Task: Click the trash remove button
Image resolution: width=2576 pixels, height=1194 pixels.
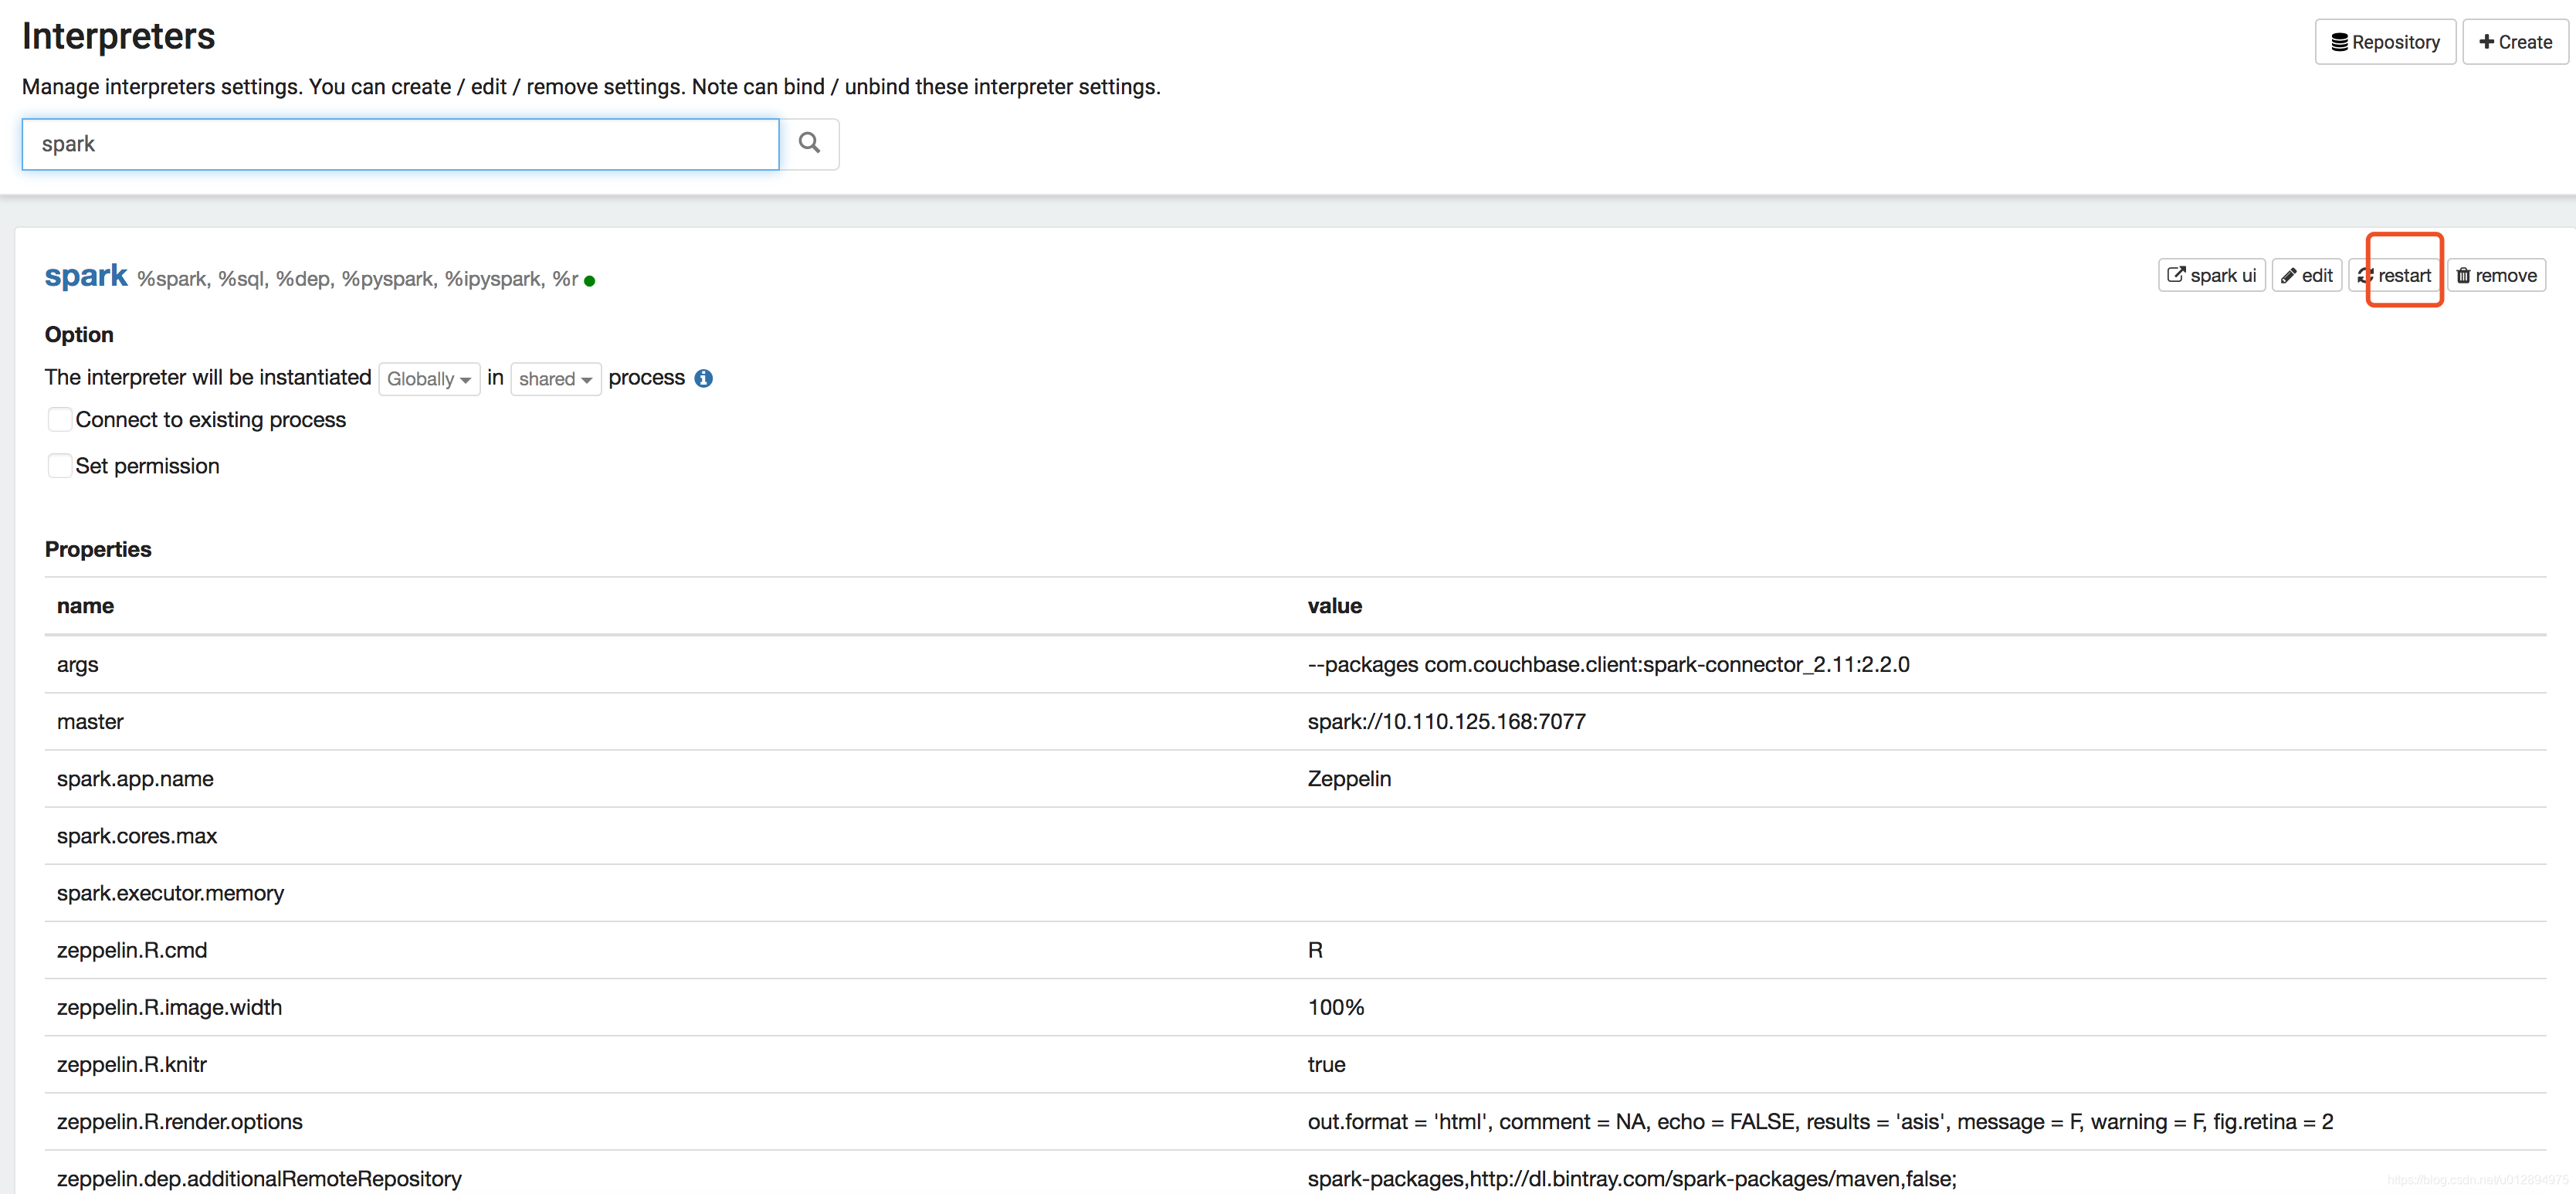Action: tap(2496, 275)
